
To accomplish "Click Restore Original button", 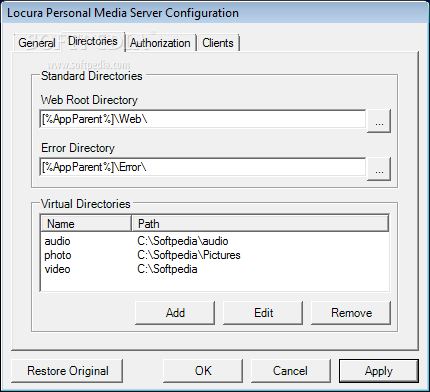I will pyautogui.click(x=67, y=371).
